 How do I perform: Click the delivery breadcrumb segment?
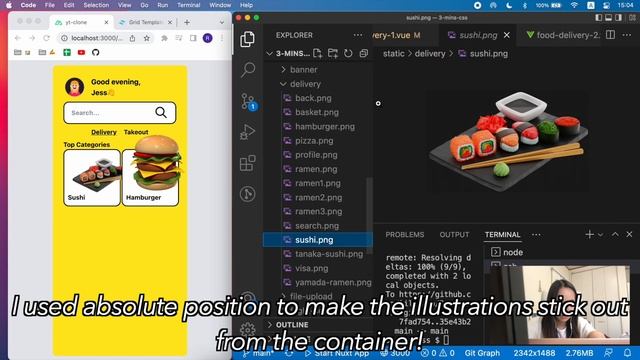pyautogui.click(x=430, y=53)
